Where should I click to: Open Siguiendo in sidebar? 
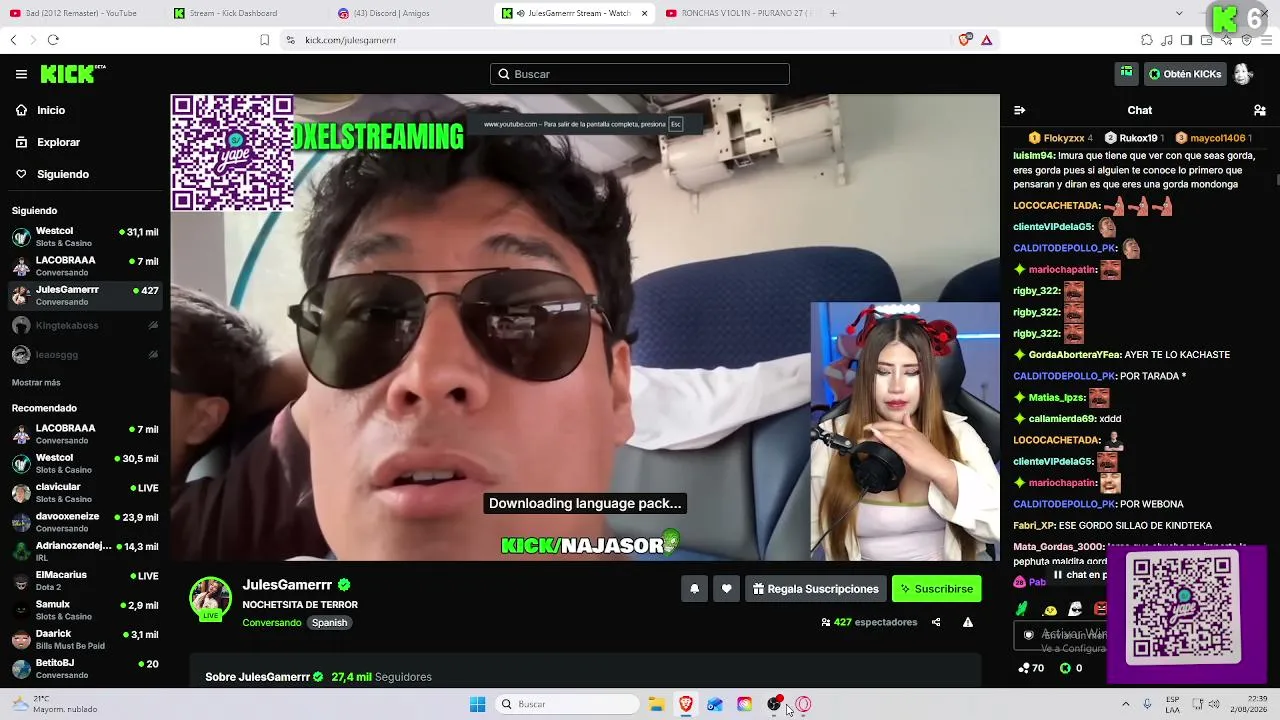coord(62,174)
